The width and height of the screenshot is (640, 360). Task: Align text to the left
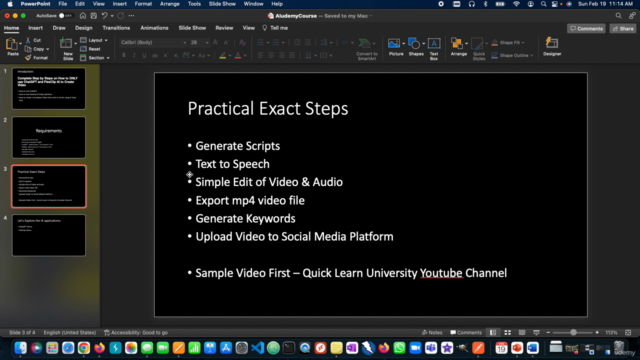[x=261, y=56]
